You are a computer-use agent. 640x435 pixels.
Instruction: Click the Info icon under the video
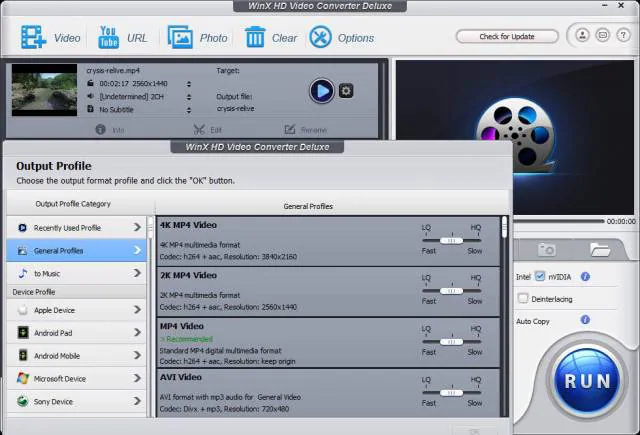click(x=100, y=129)
